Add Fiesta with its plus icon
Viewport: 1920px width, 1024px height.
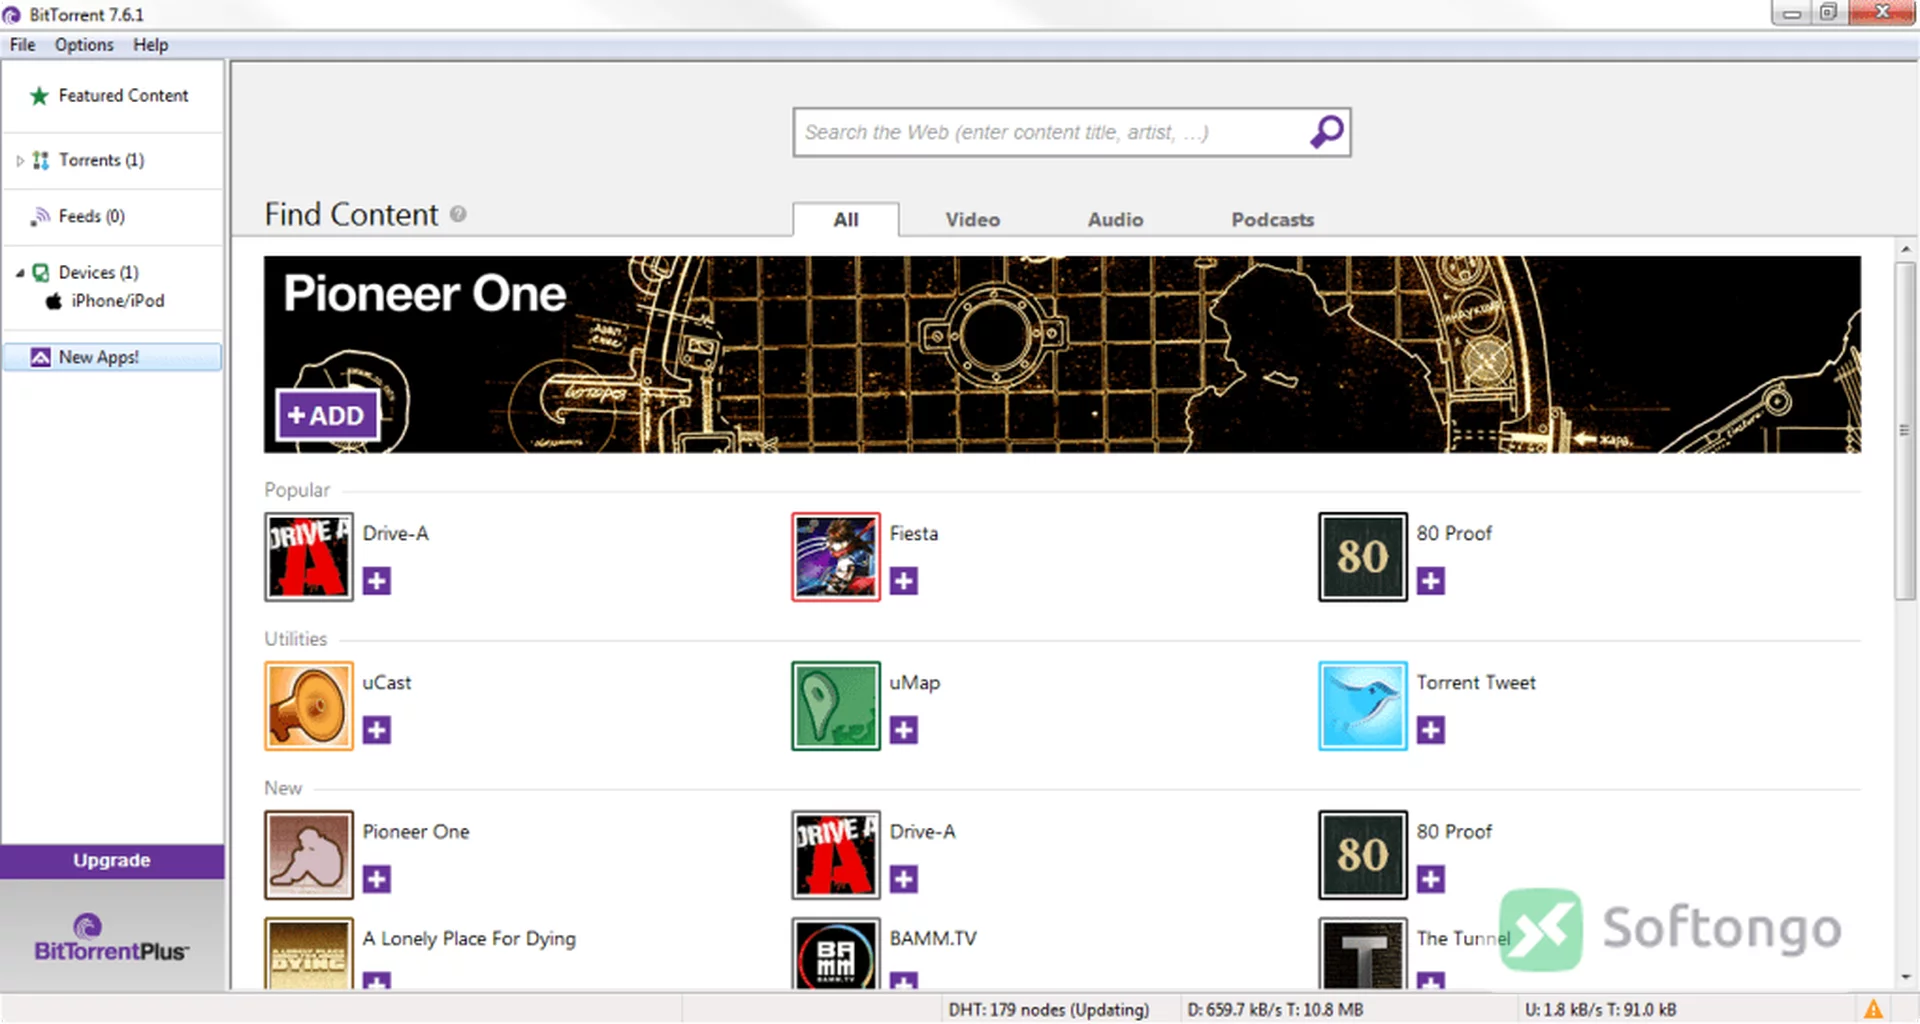coord(904,581)
